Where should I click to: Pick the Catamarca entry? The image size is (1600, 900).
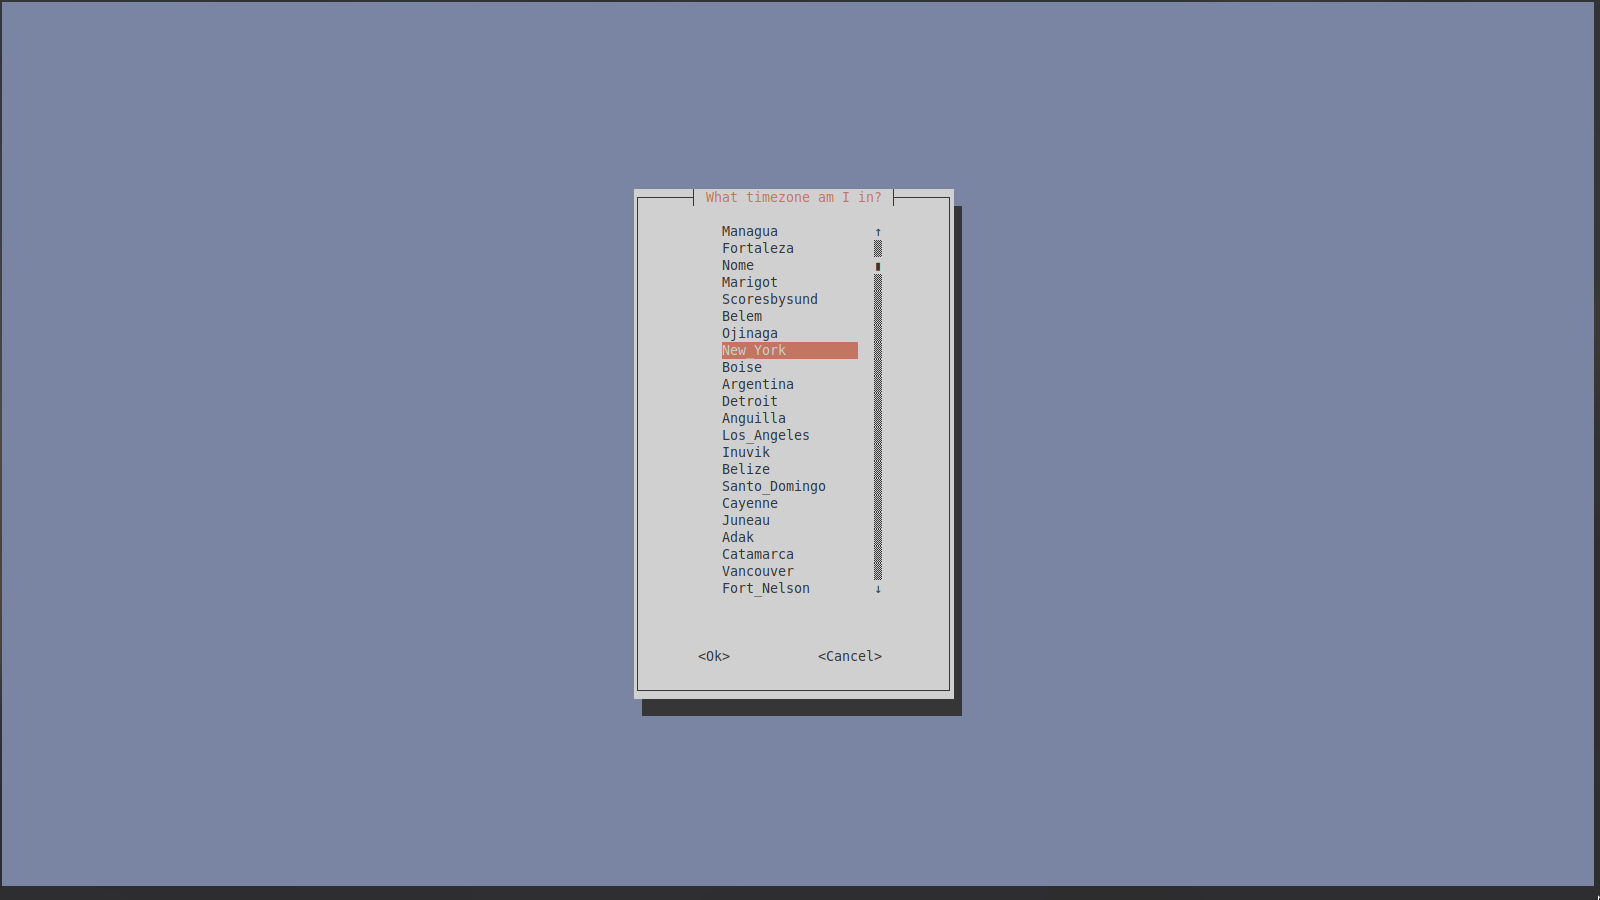pos(758,554)
